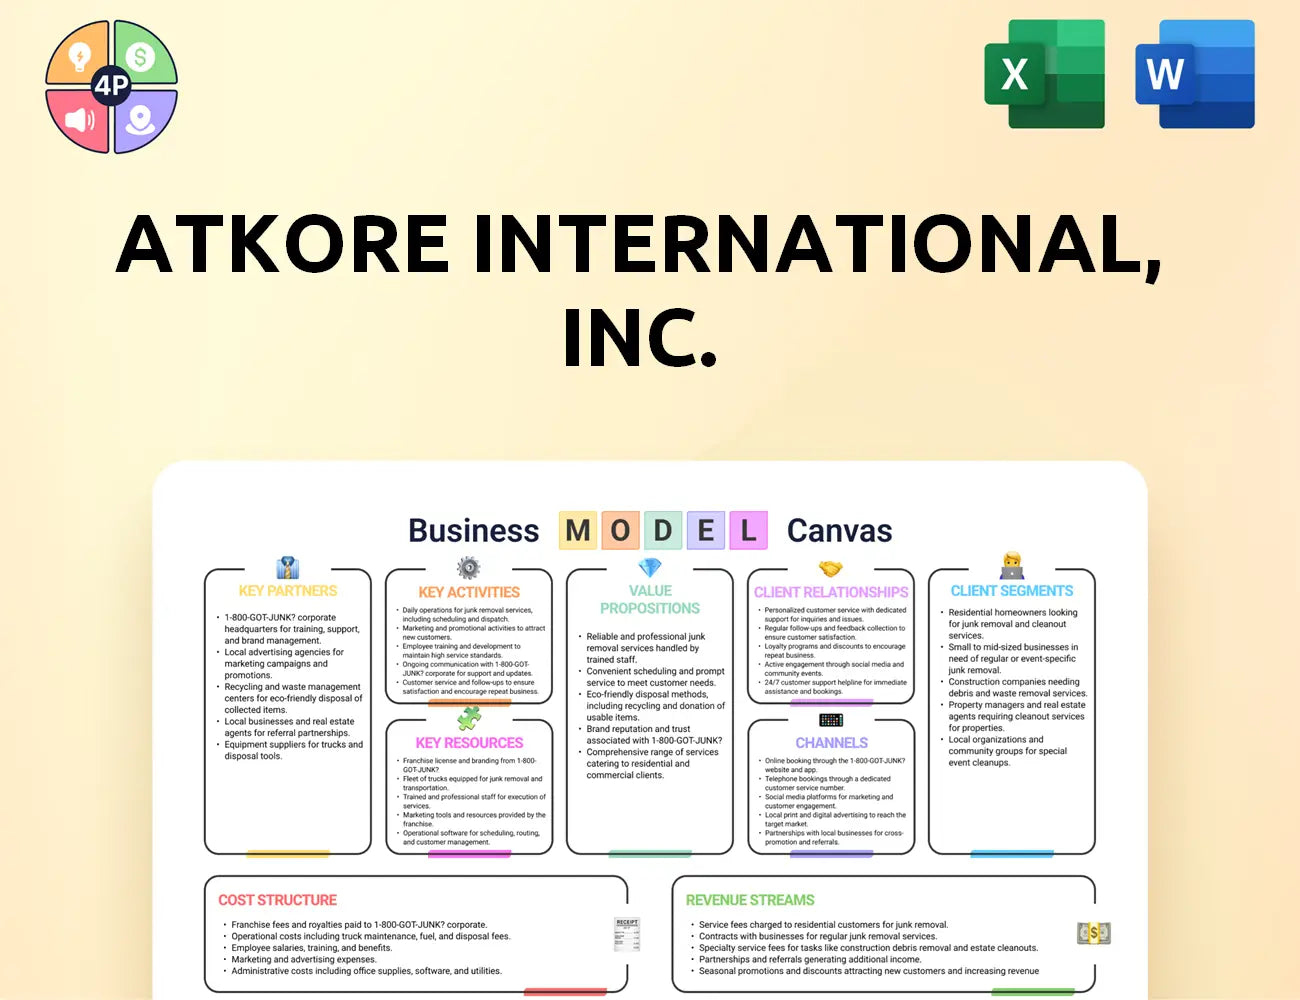Viewport: 1300px width, 1000px height.
Task: Click 'Construction companies needing debris' bullet
Action: point(1014,688)
